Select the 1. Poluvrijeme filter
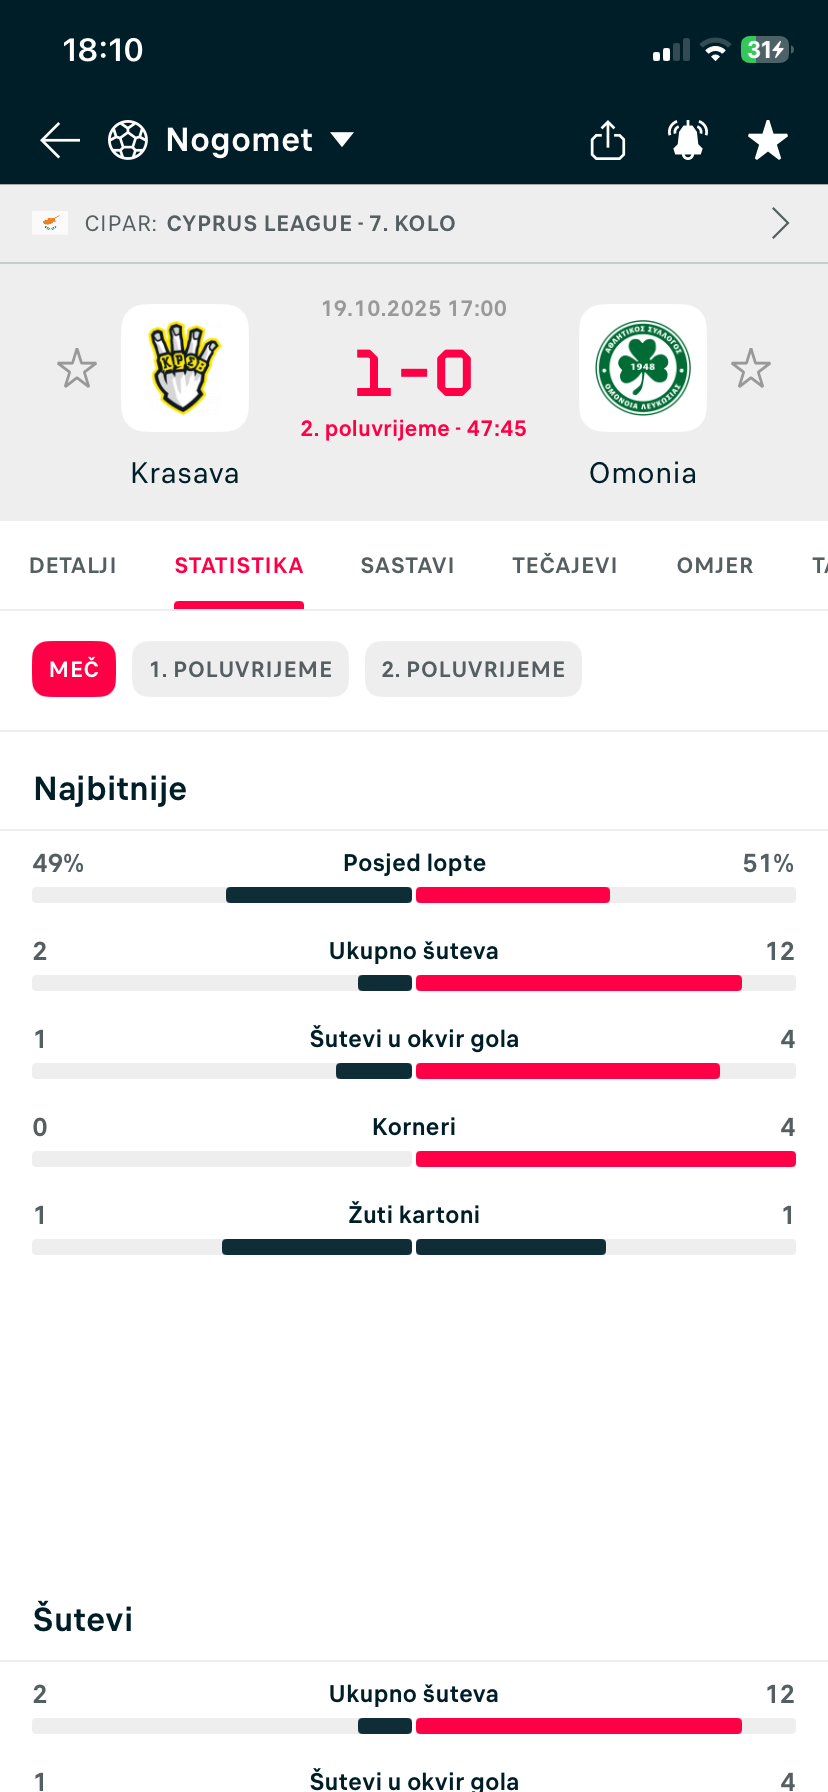828x1792 pixels. pyautogui.click(x=240, y=669)
